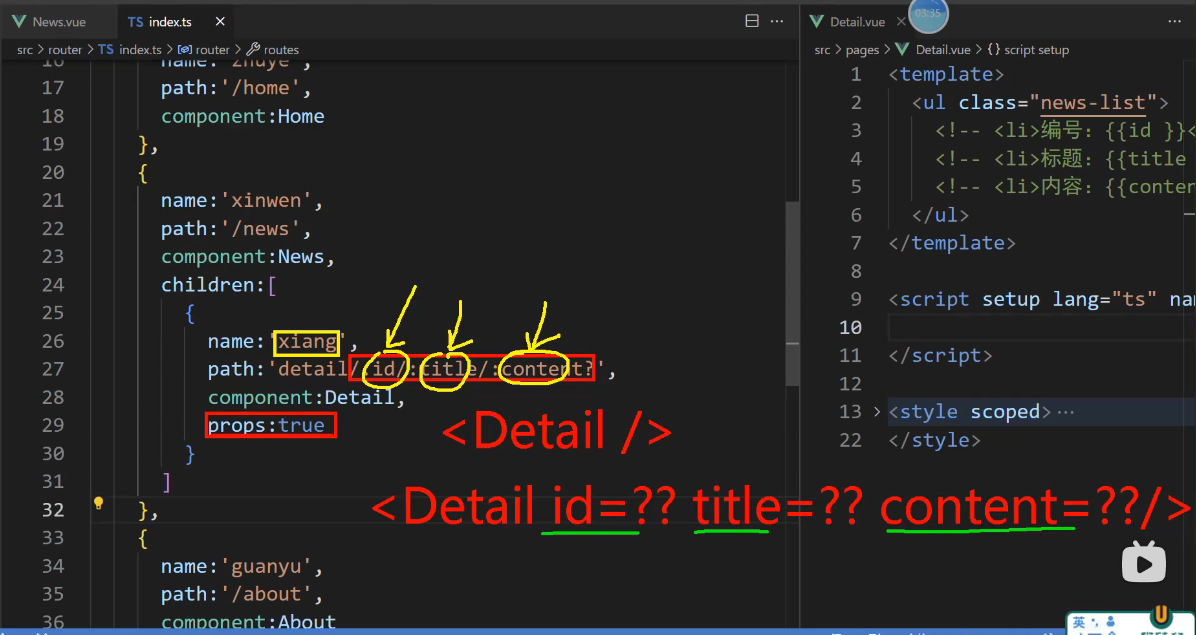Open 'src' breadcrumb above Detail.vue editor
The height and width of the screenshot is (635, 1196).
coord(822,50)
